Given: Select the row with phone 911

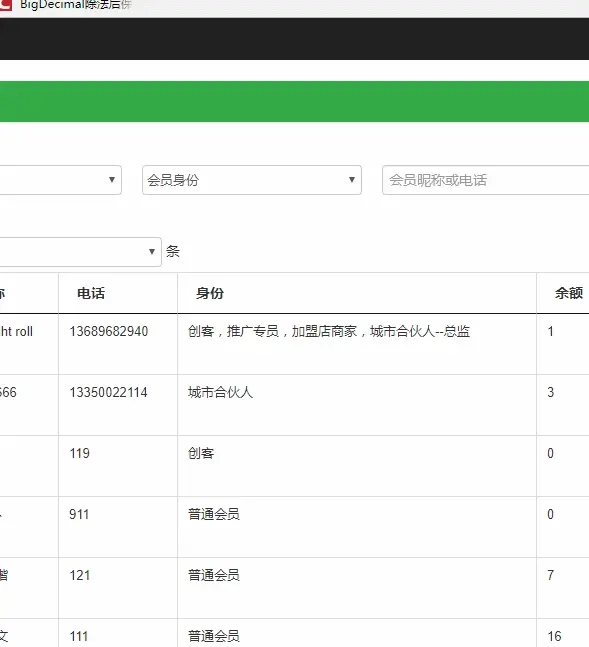Looking at the screenshot, I should 294,527.
